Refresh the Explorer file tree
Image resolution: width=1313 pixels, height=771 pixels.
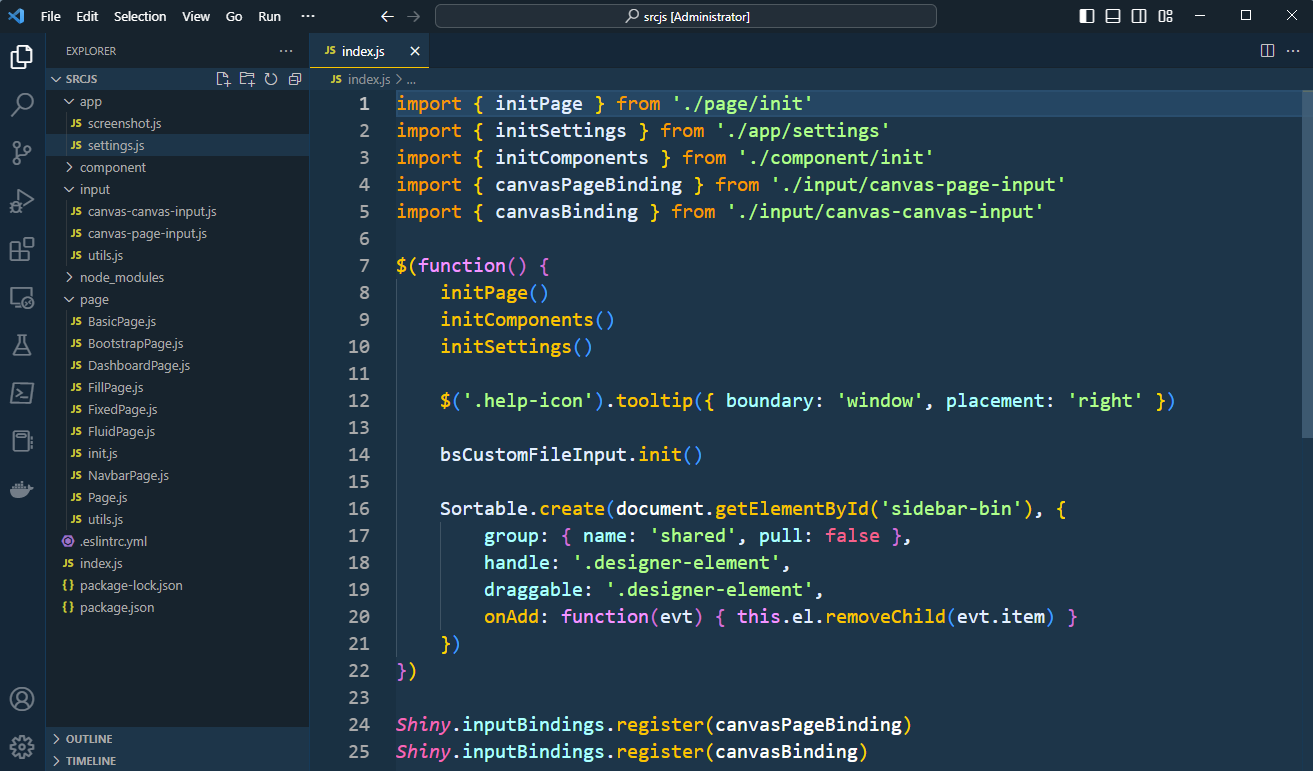271,79
